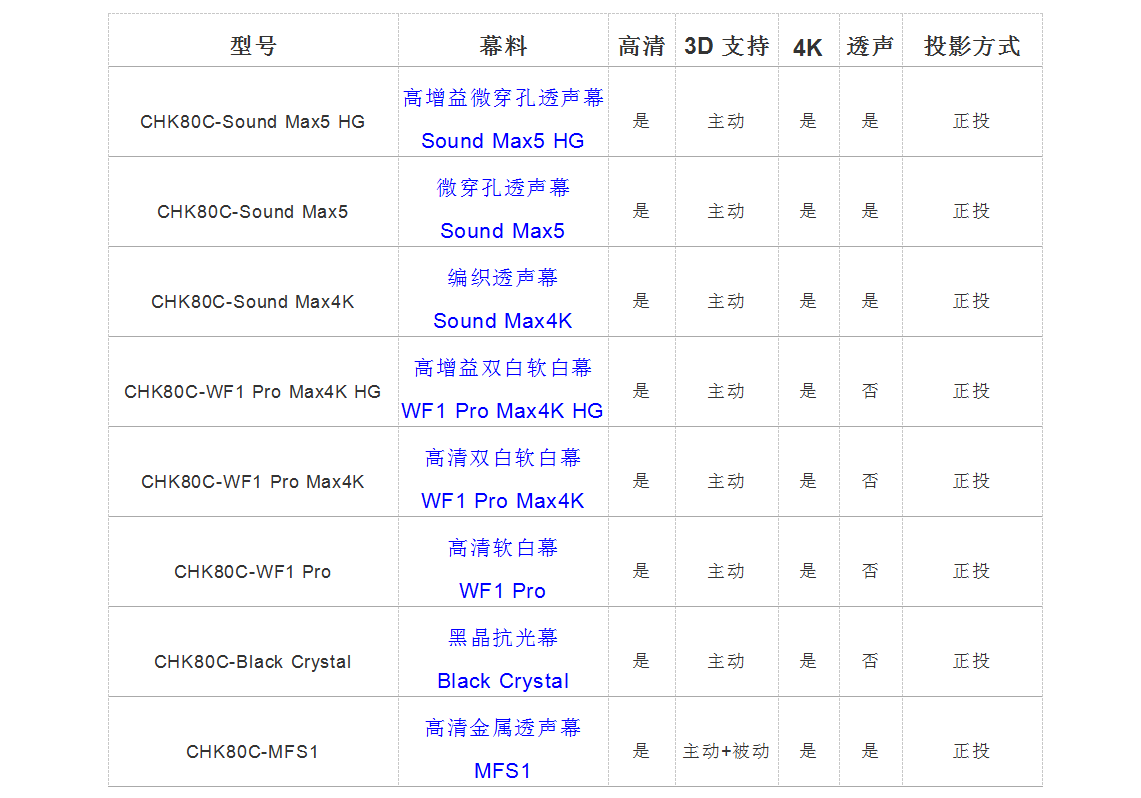The width and height of the screenshot is (1141, 798).
Task: Click 正投 in the CHK80C-Sound Max4K row
Action: point(971,301)
